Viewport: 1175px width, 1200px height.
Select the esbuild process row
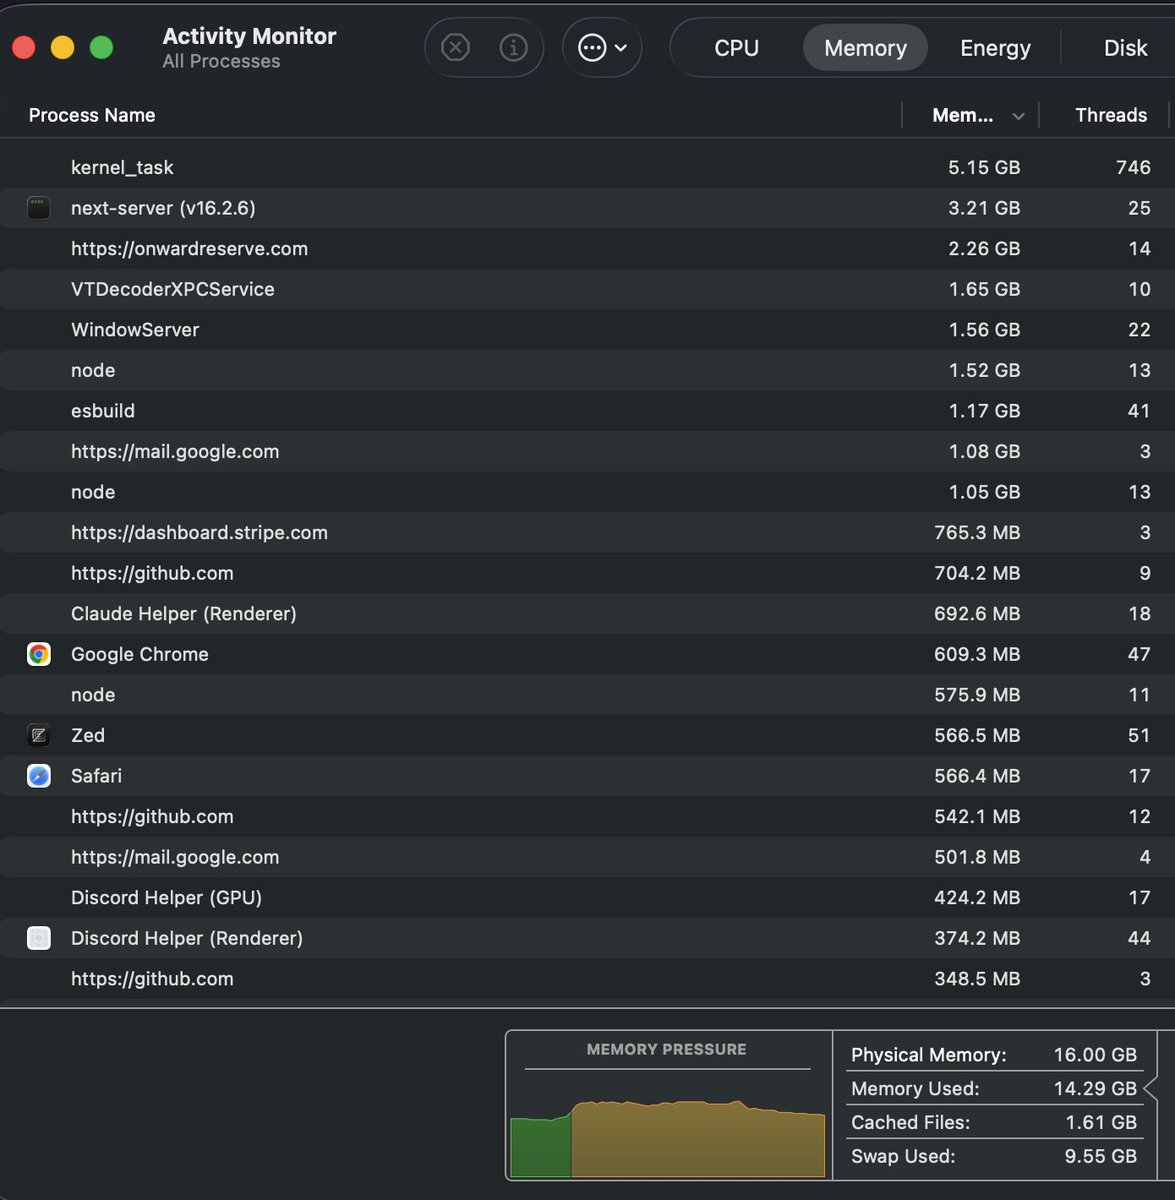587,411
